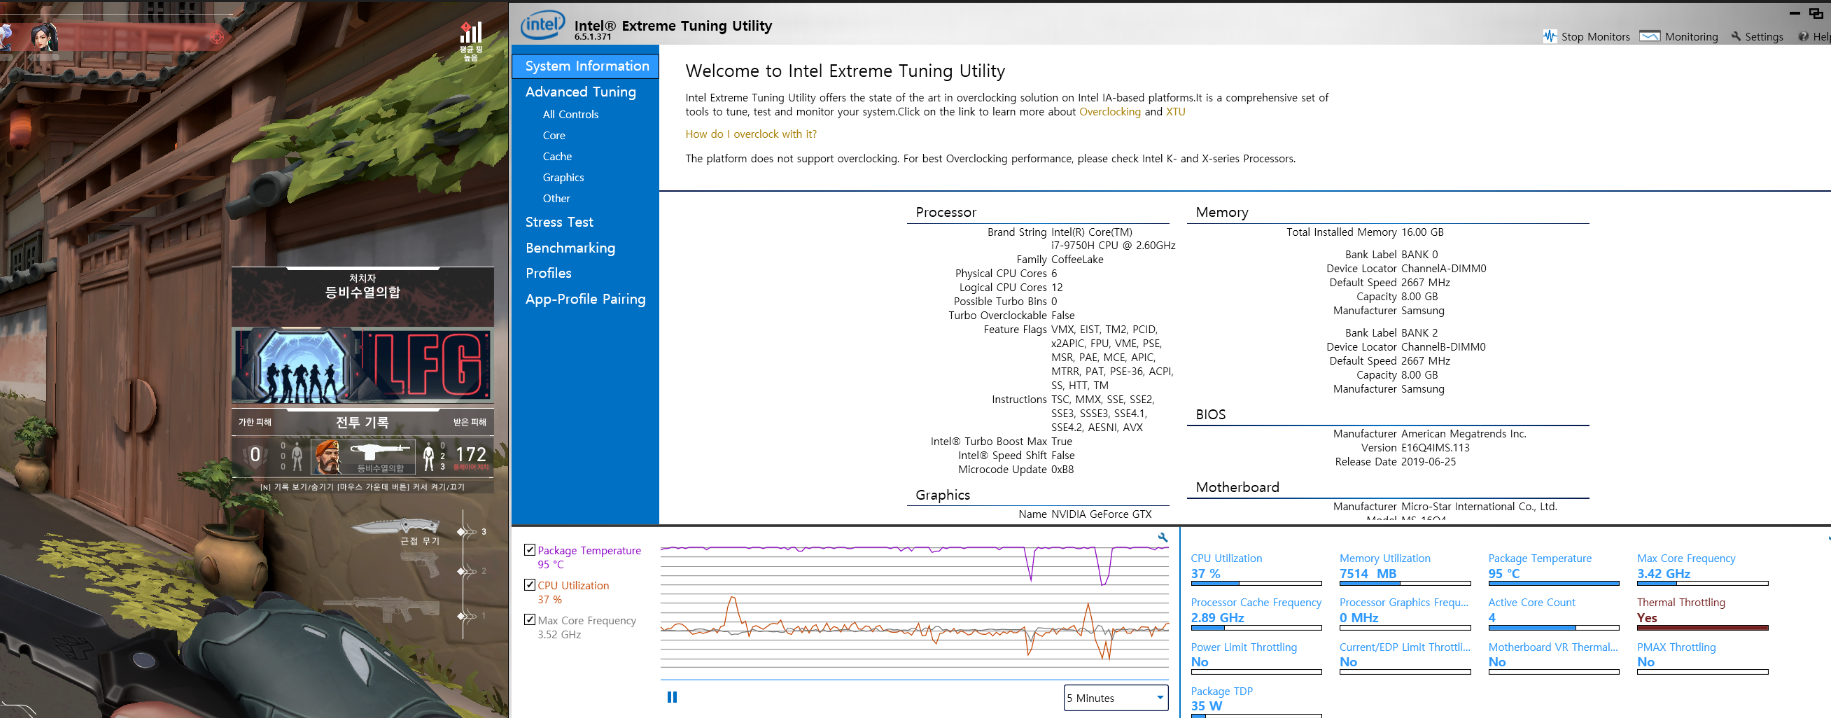The height and width of the screenshot is (718, 1831).
Task: Click the agent portrait in game top bar
Action: 44,37
